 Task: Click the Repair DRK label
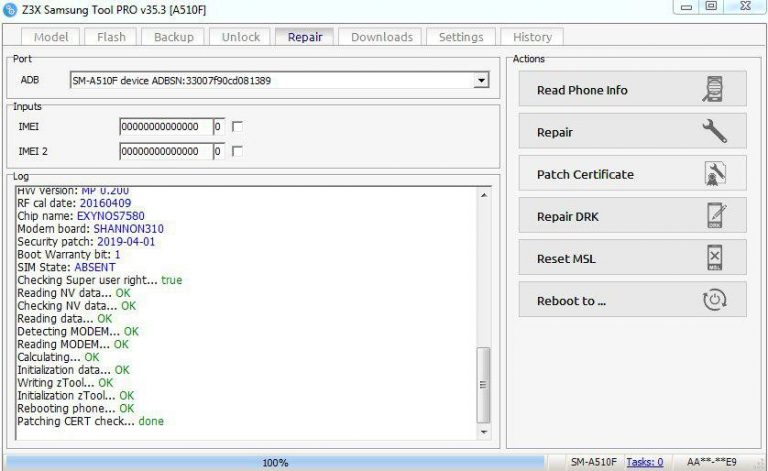pos(568,216)
